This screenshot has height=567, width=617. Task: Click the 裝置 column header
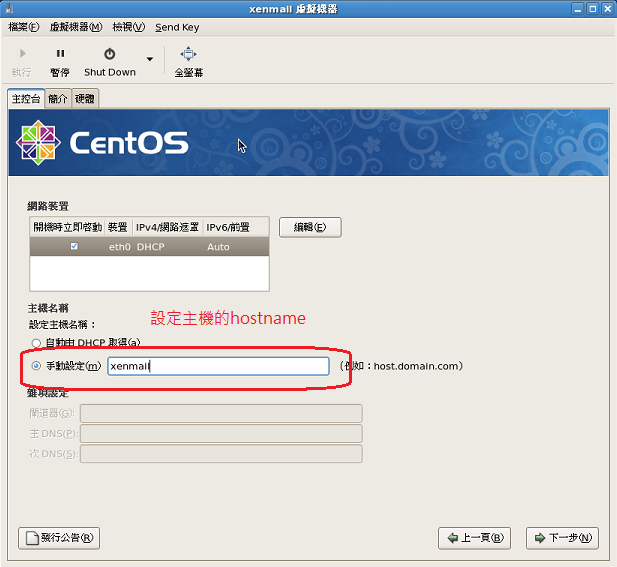[118, 227]
